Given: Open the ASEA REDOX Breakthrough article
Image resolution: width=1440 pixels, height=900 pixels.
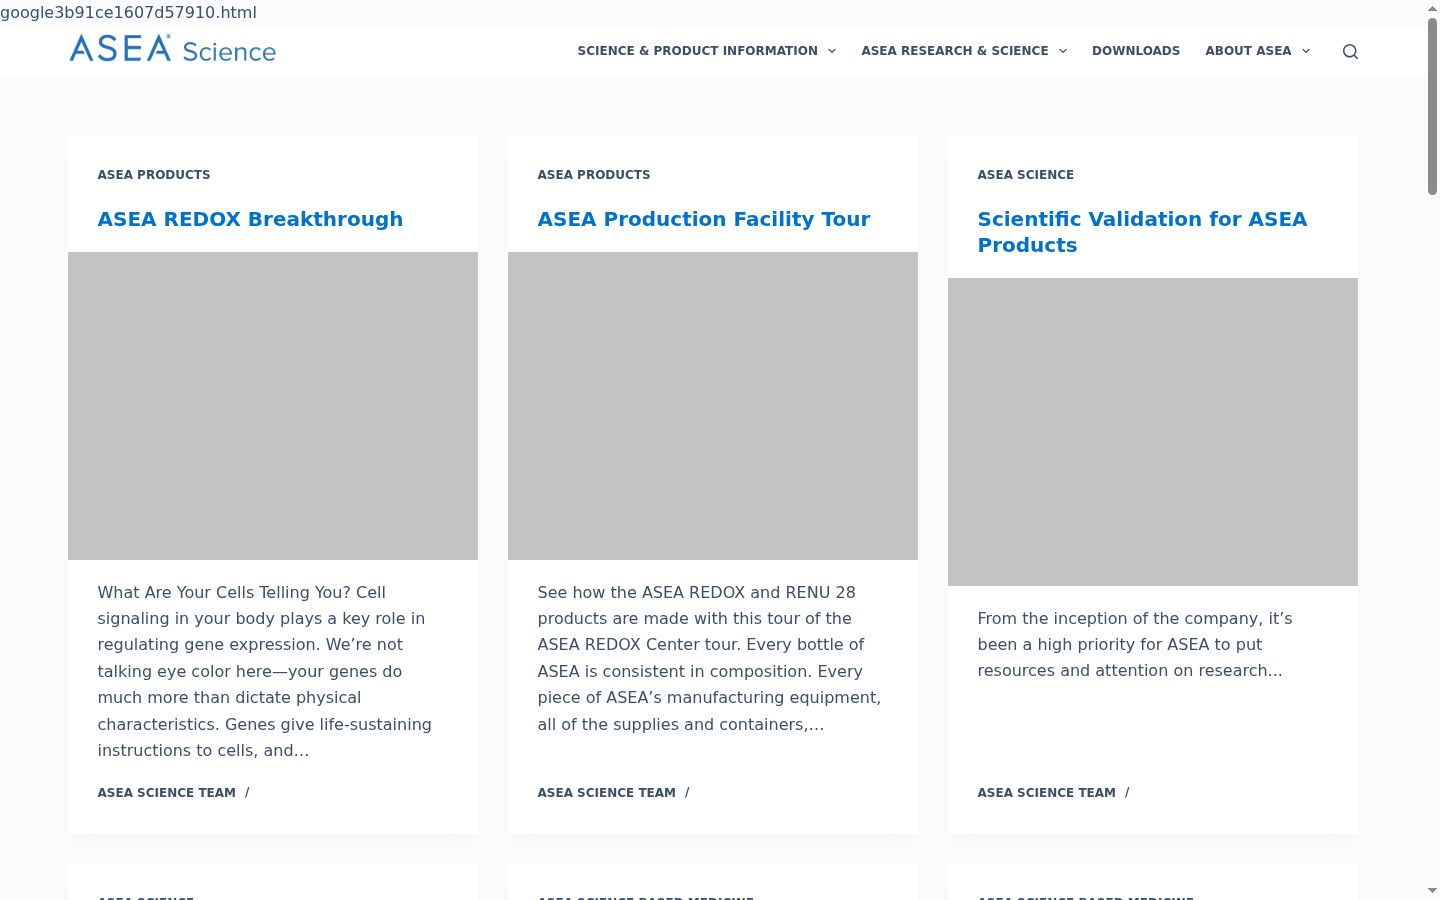Looking at the screenshot, I should click(250, 219).
